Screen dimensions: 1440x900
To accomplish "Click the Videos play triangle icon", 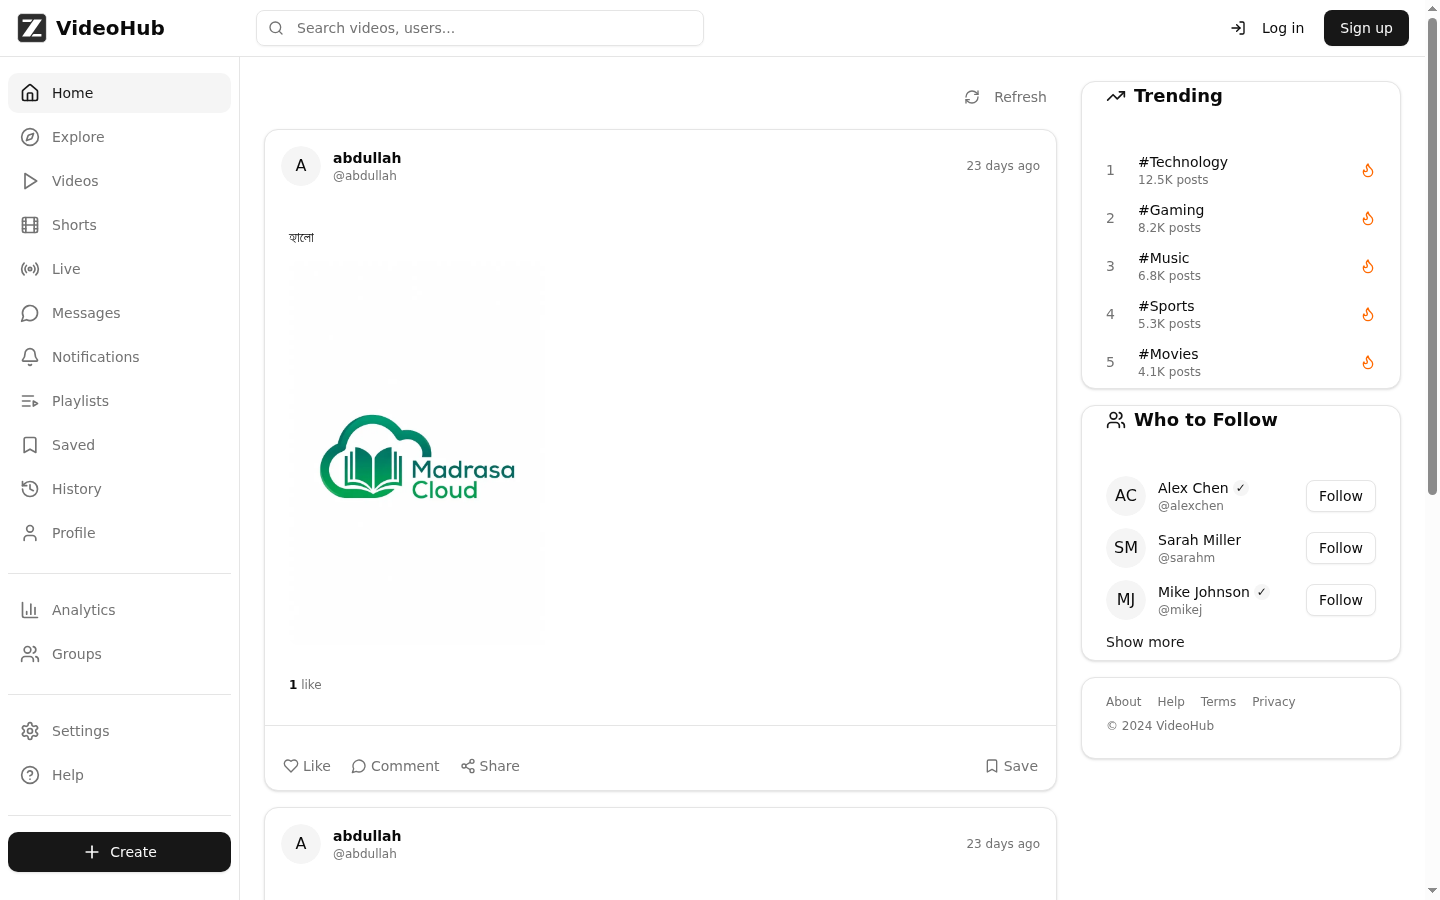I will click(30, 181).
